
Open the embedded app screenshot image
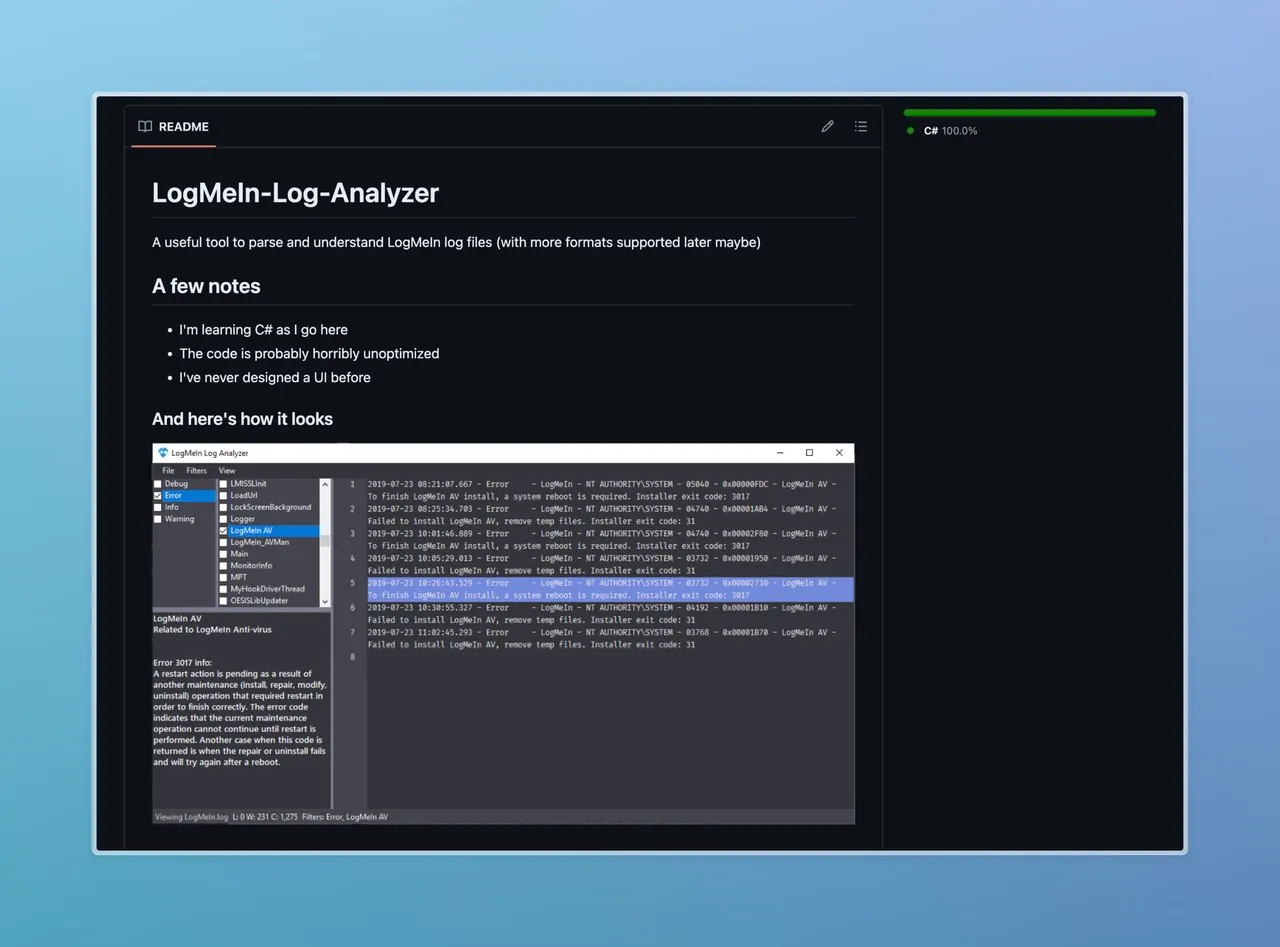503,633
